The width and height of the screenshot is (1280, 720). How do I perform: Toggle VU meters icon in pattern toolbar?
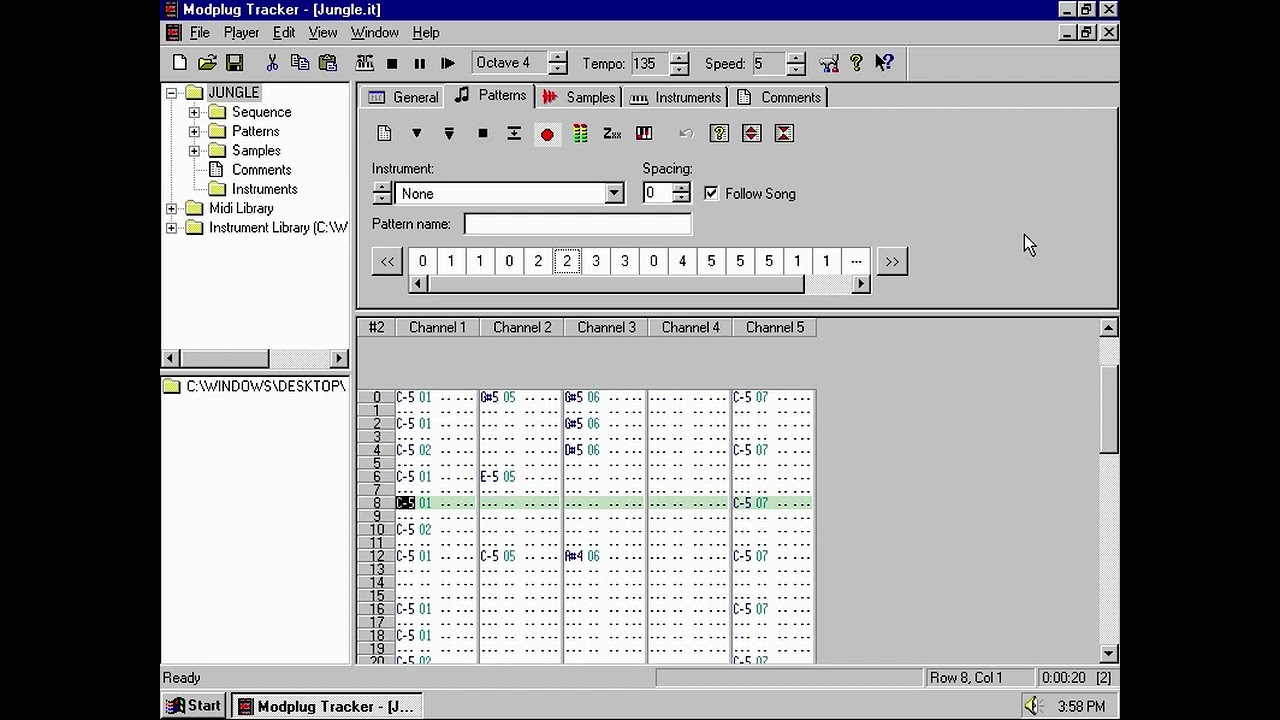580,133
